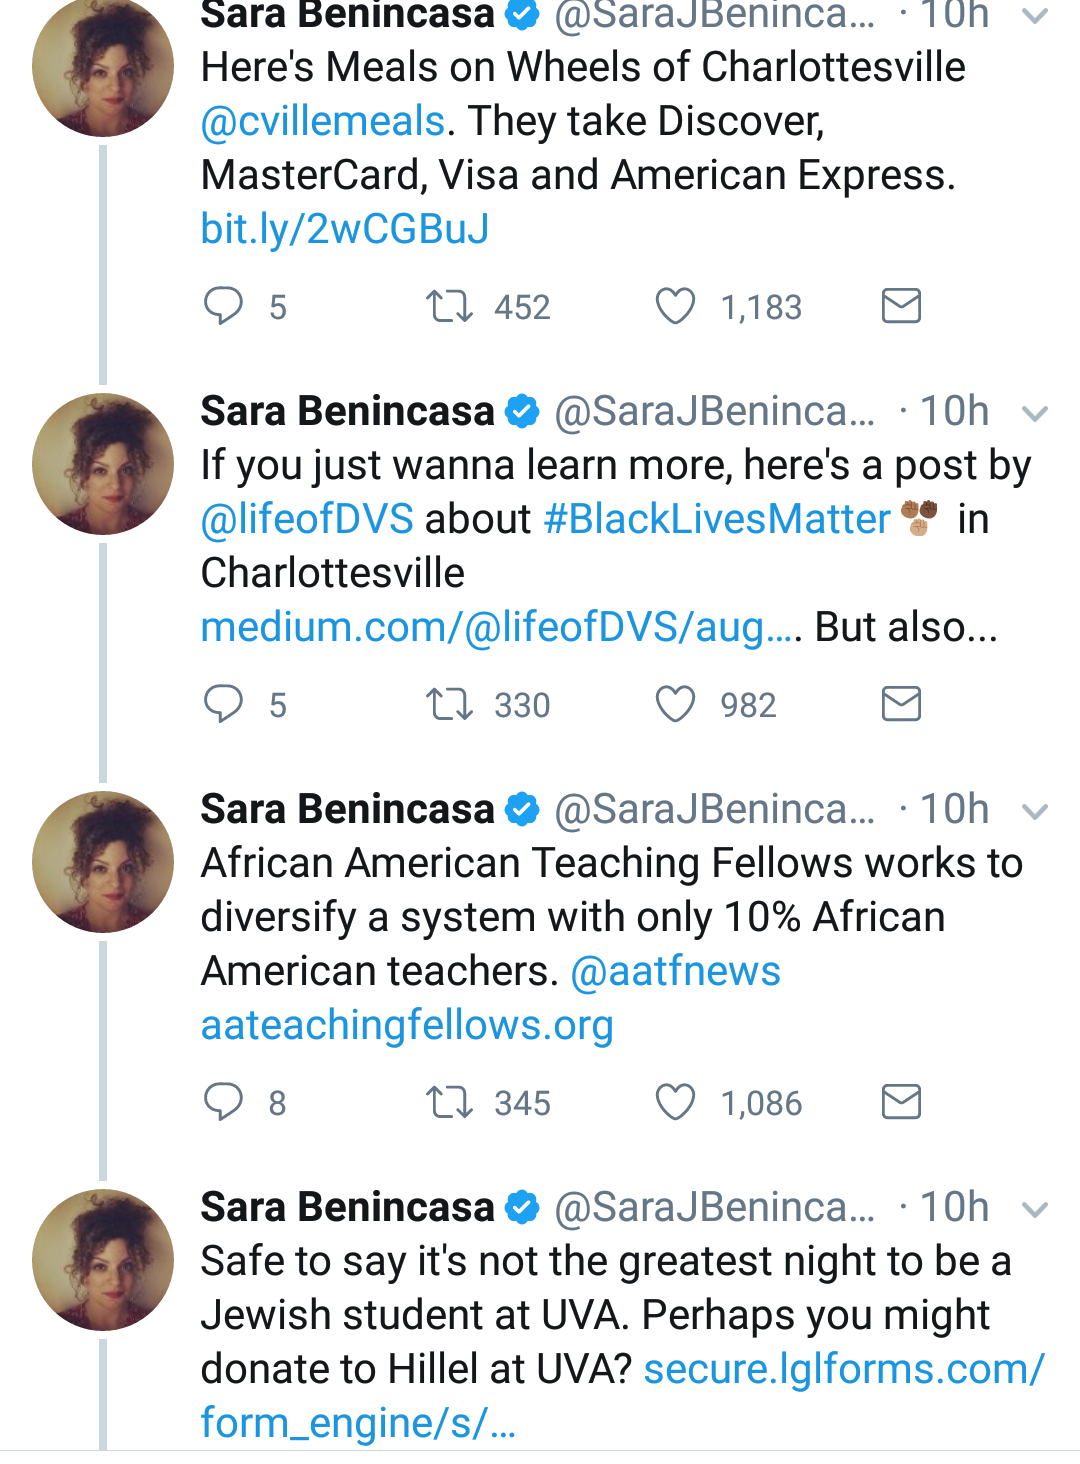Like the tweet with 1,183 likes

point(675,306)
